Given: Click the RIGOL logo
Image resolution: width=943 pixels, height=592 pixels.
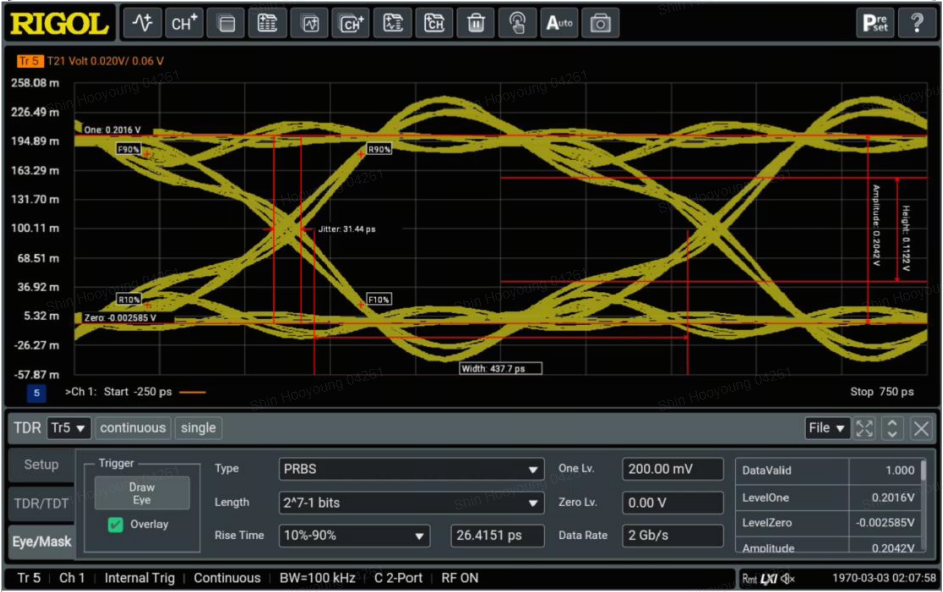Looking at the screenshot, I should (60, 23).
